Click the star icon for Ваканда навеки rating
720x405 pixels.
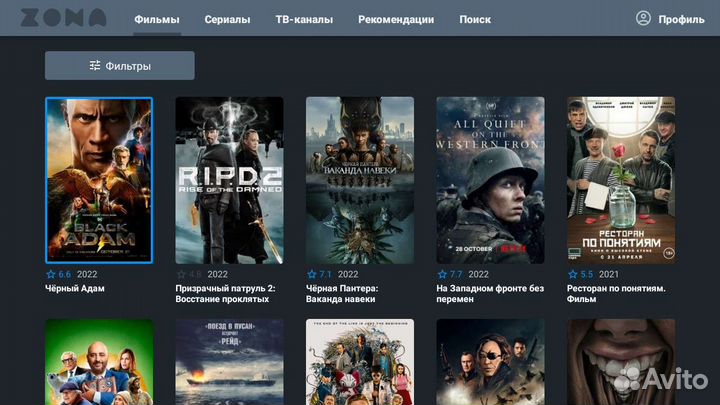point(312,274)
